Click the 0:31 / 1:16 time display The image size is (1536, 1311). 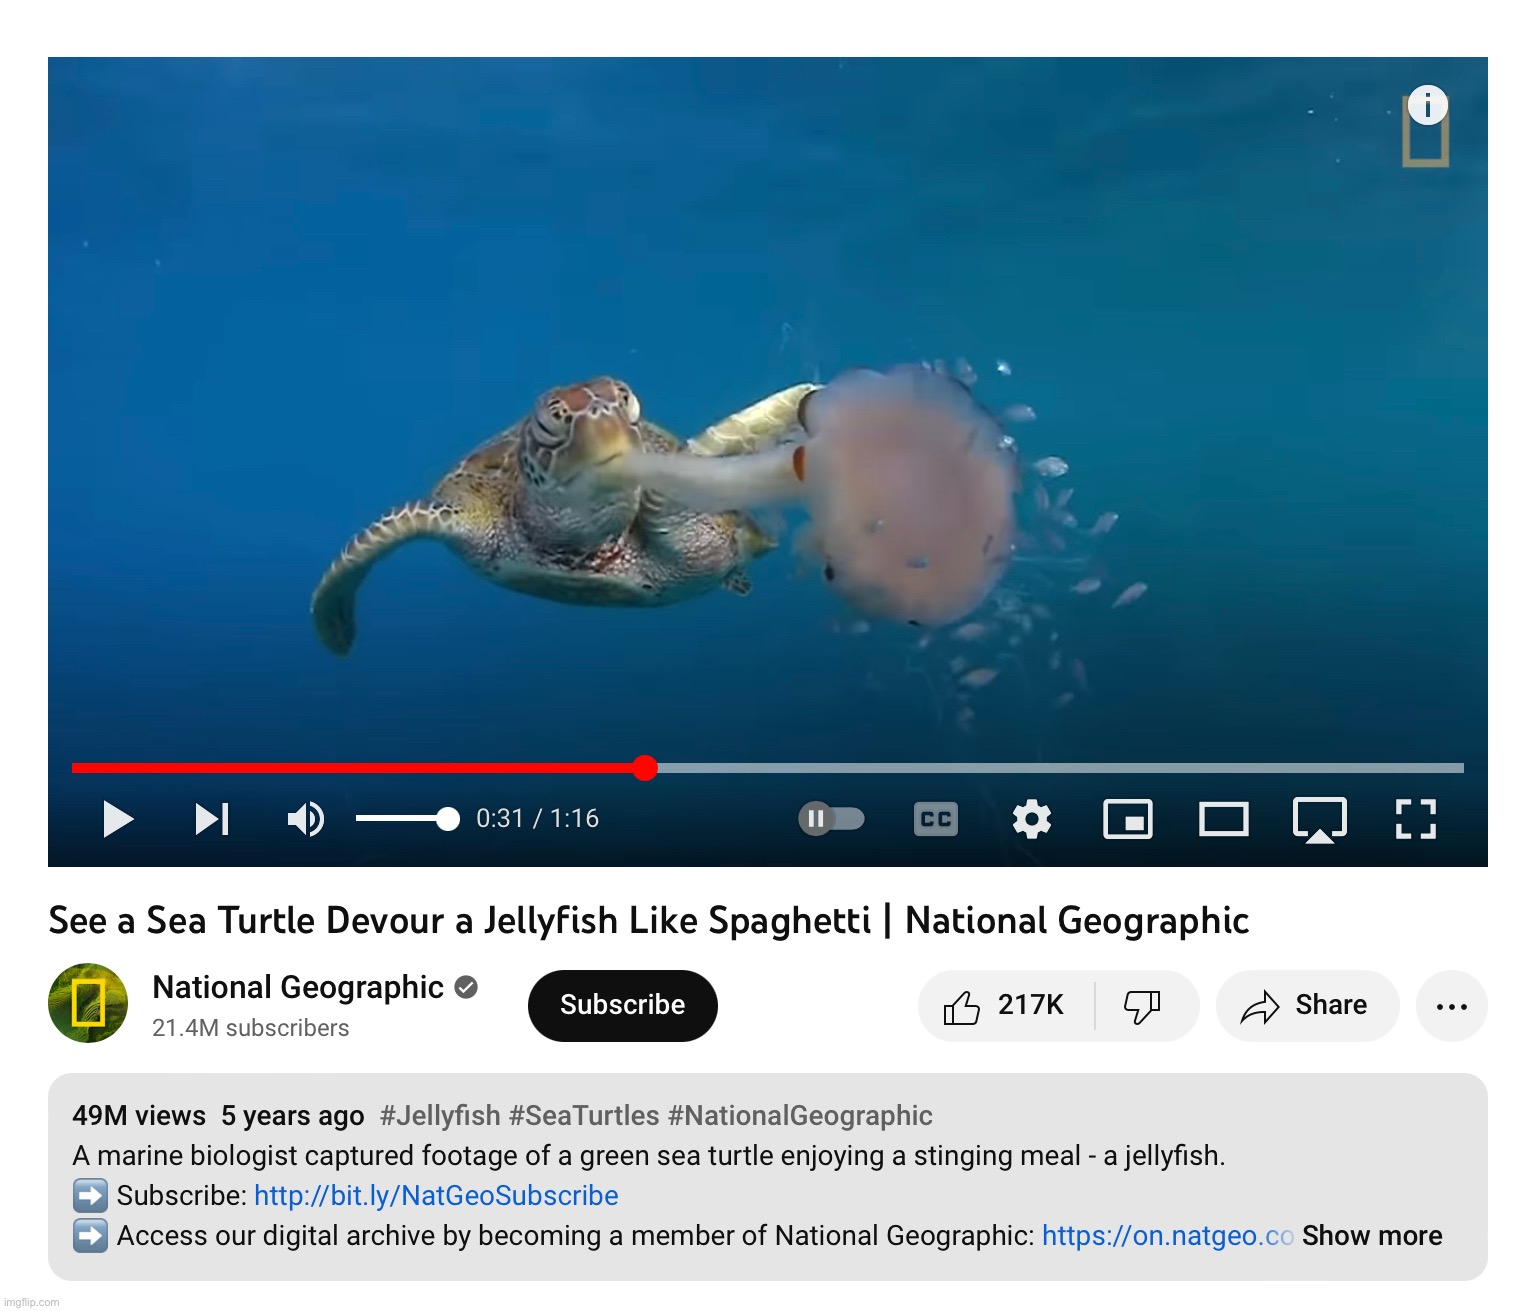[537, 819]
